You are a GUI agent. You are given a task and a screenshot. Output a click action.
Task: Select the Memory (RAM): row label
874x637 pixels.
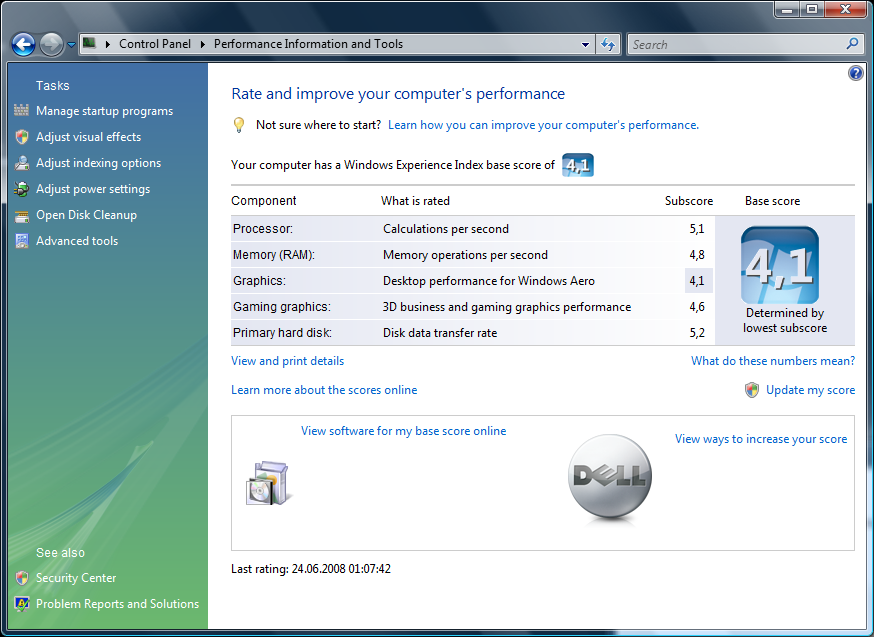(x=274, y=255)
